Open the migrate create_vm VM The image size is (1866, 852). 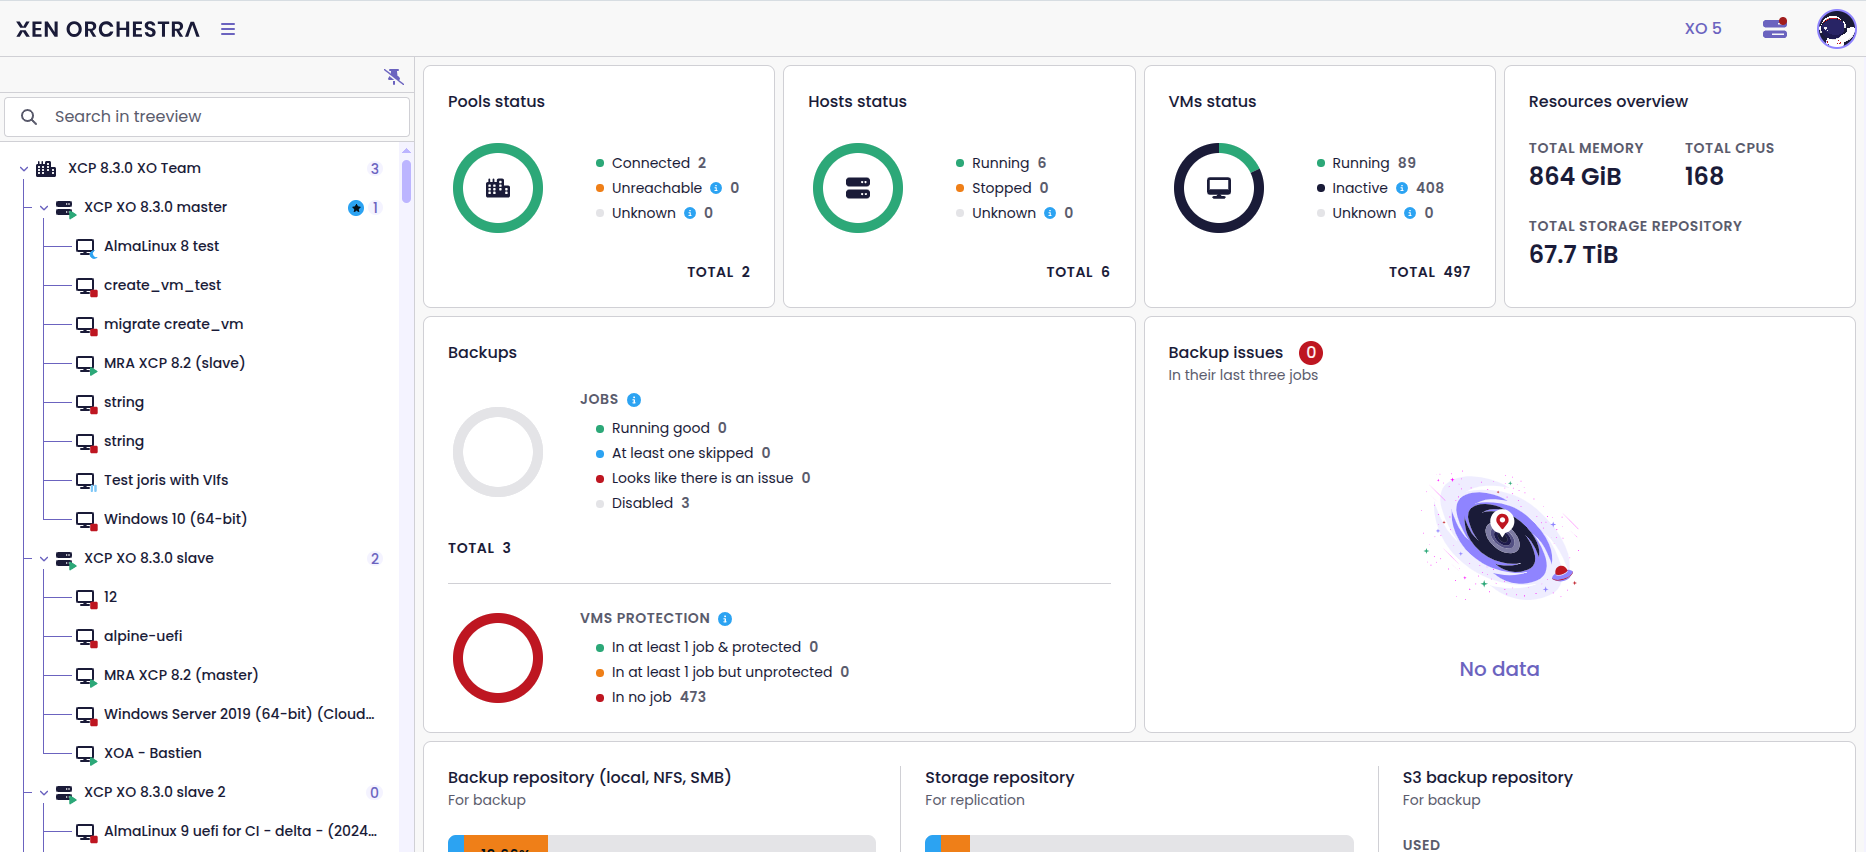point(174,324)
